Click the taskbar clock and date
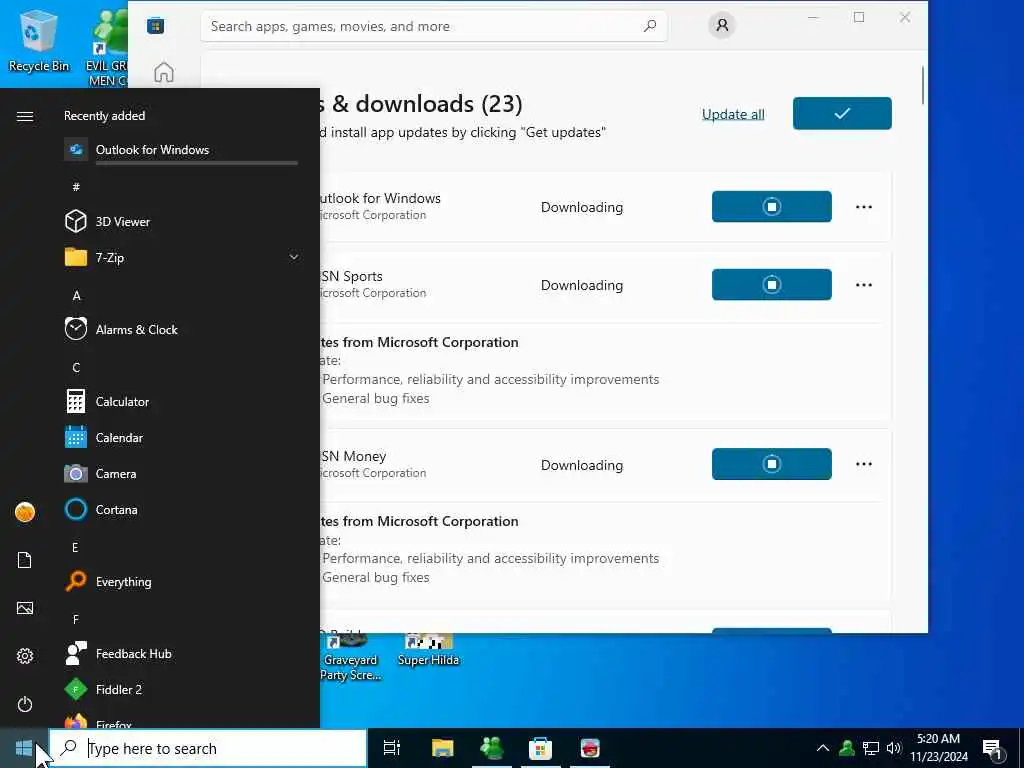The image size is (1024, 768). (938, 748)
